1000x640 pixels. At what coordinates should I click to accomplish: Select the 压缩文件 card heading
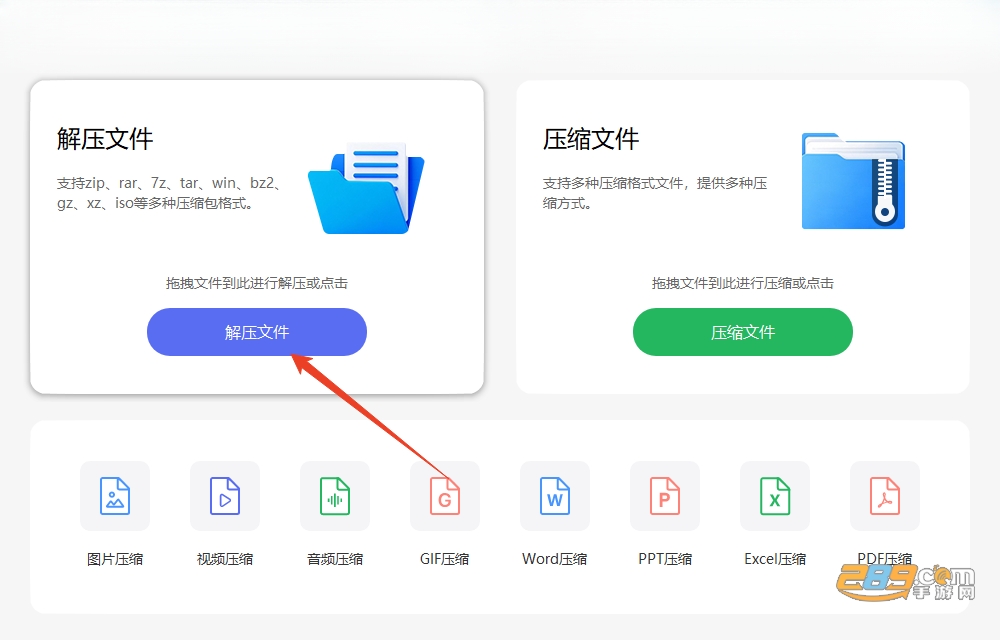point(591,139)
